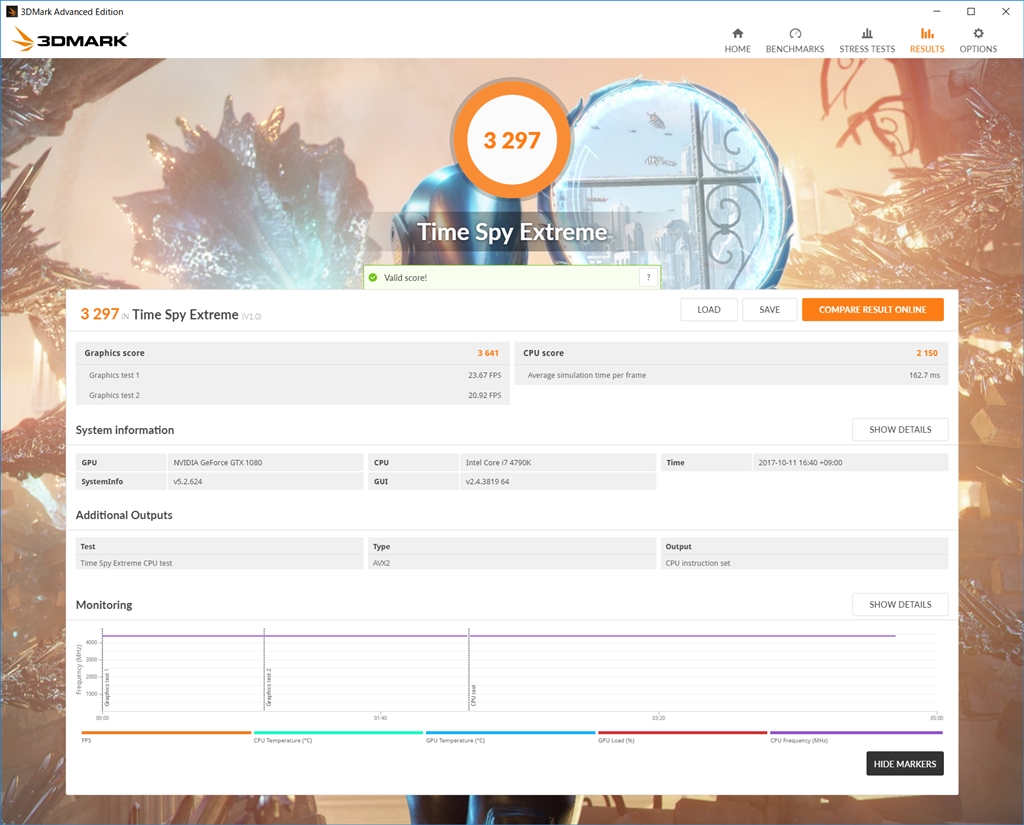Expand System information with Show Details
1024x825 pixels.
coord(899,430)
